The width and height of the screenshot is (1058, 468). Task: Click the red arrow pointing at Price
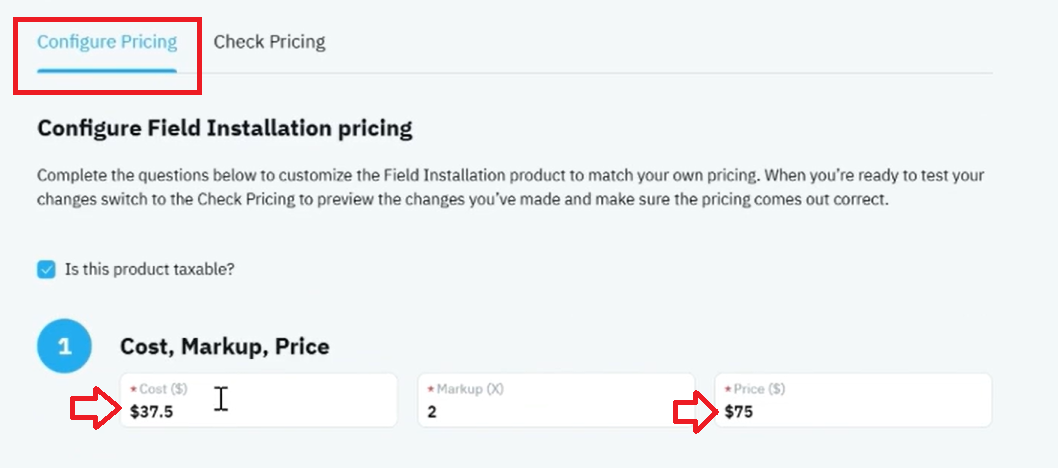pos(696,411)
